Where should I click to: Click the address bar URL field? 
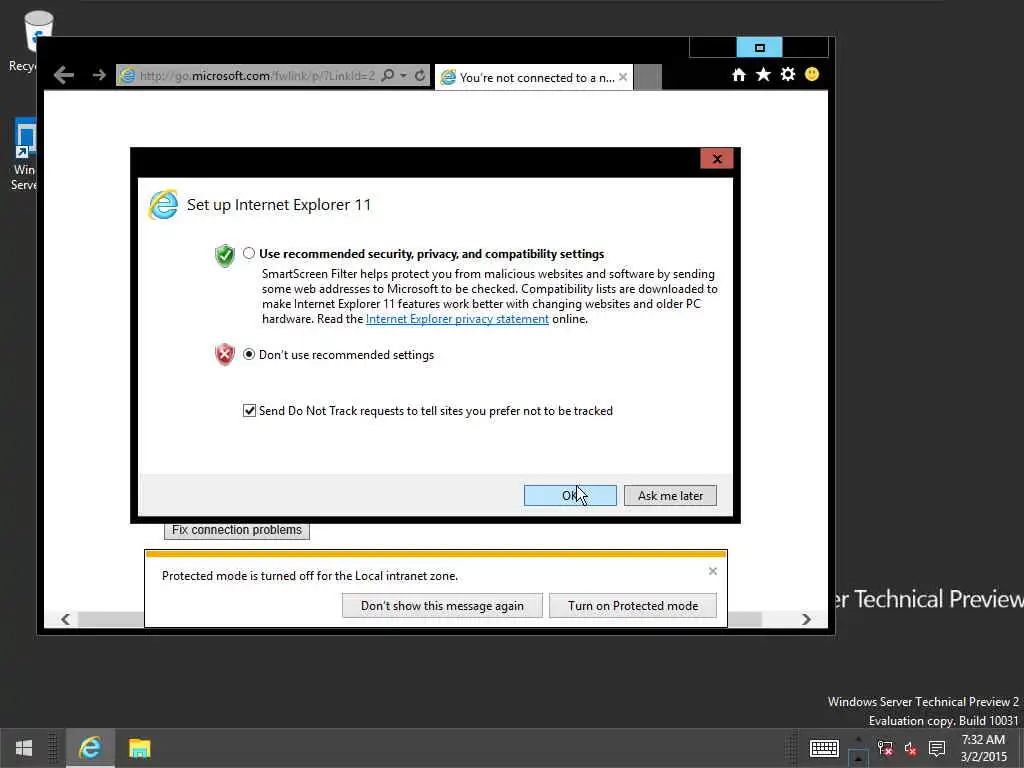(x=258, y=76)
